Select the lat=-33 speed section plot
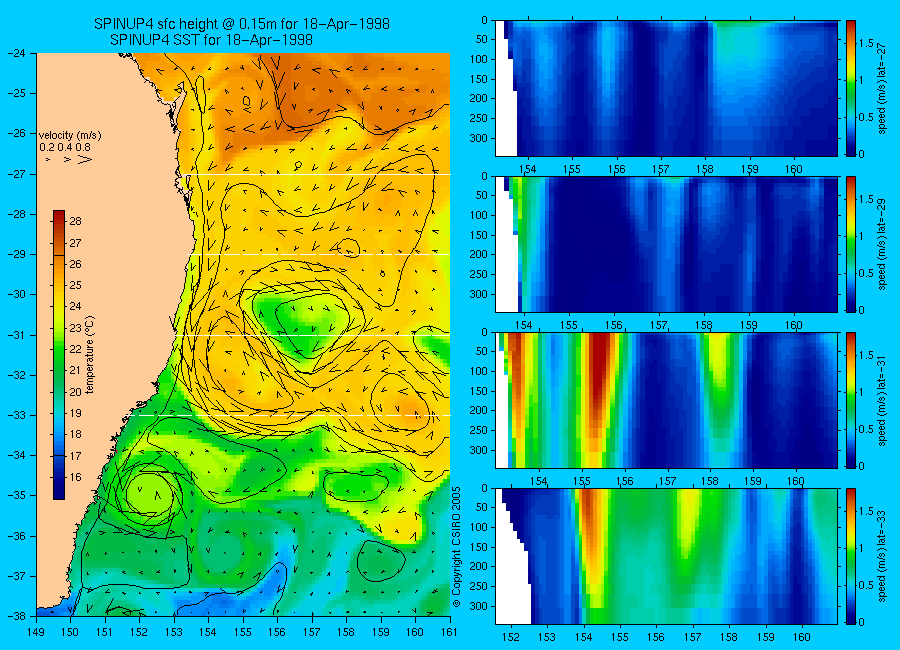The width and height of the screenshot is (900, 650). coord(666,556)
